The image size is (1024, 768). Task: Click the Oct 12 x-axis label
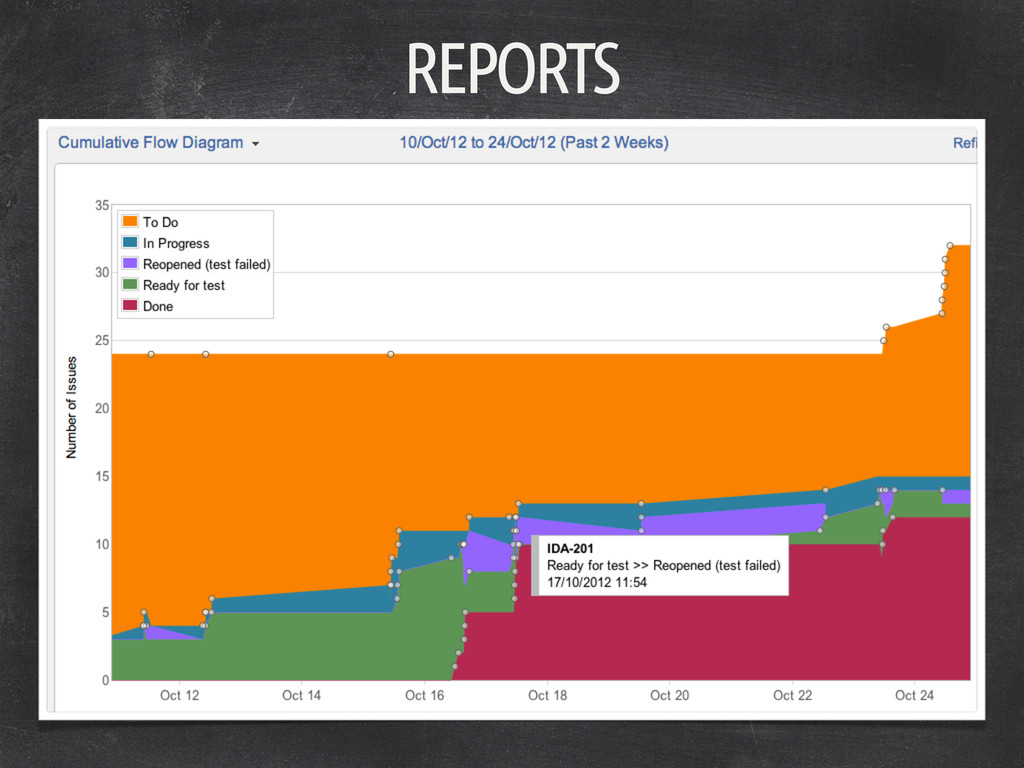179,695
